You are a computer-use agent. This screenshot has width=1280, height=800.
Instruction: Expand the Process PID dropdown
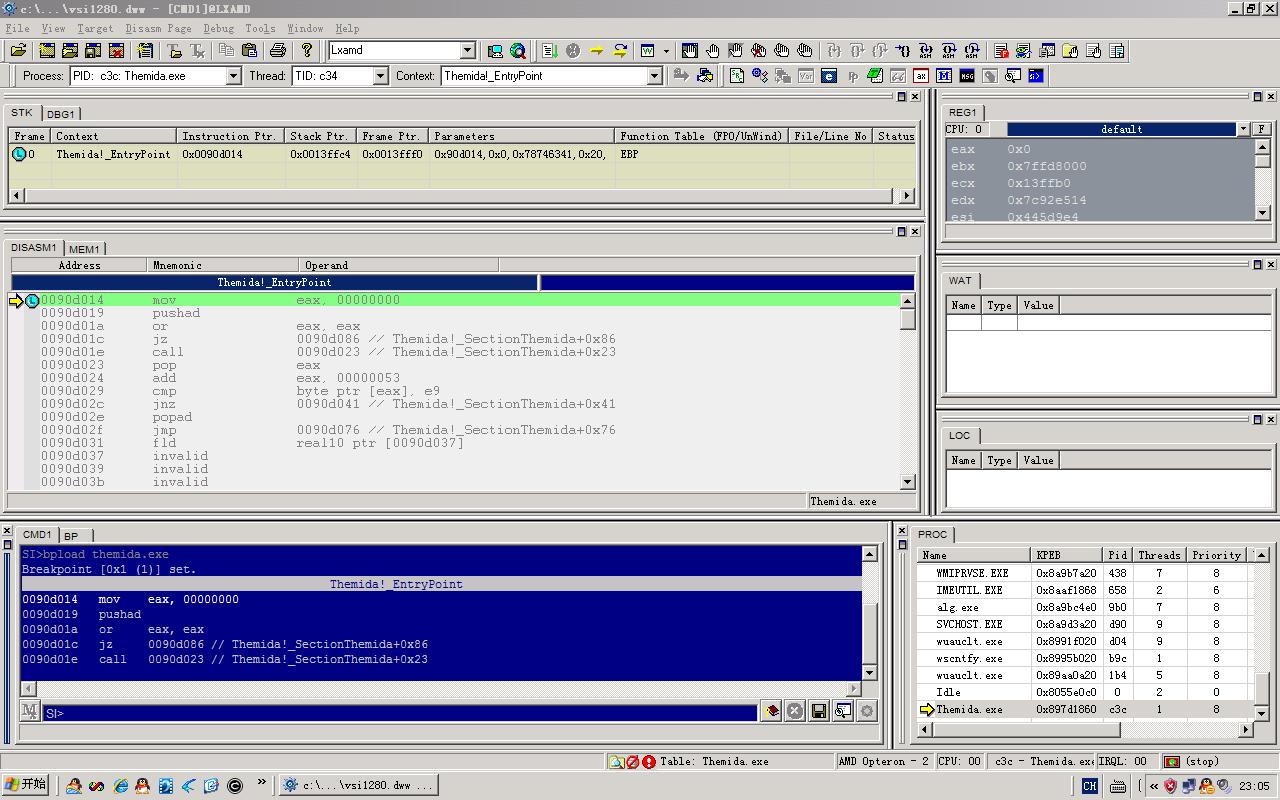[x=233, y=76]
